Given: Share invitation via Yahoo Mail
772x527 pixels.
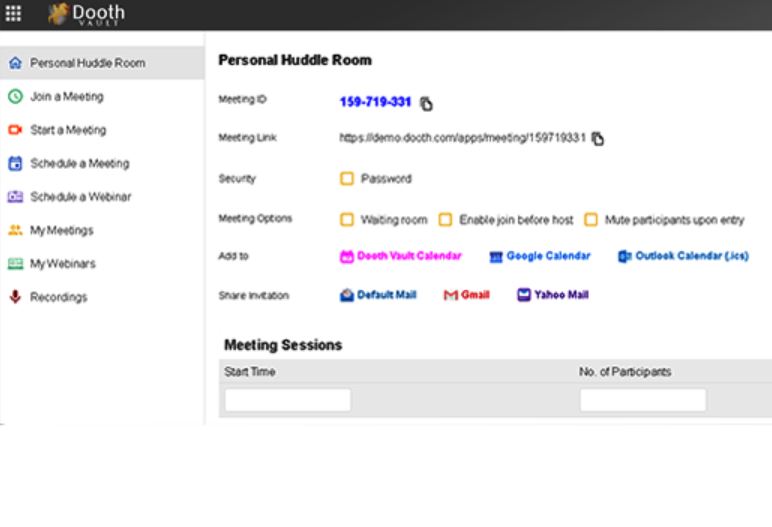Looking at the screenshot, I should click(x=553, y=295).
